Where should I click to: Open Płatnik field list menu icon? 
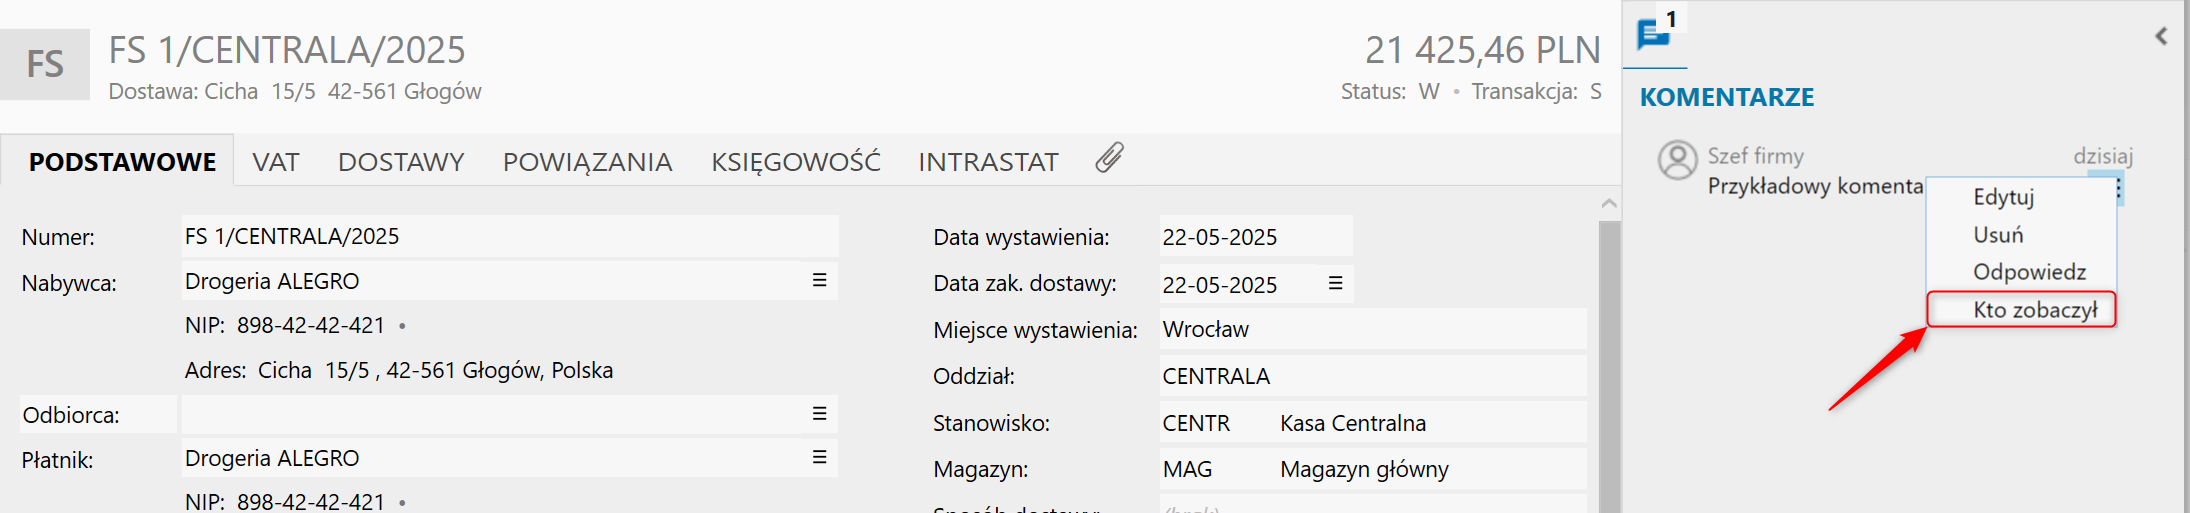(819, 457)
